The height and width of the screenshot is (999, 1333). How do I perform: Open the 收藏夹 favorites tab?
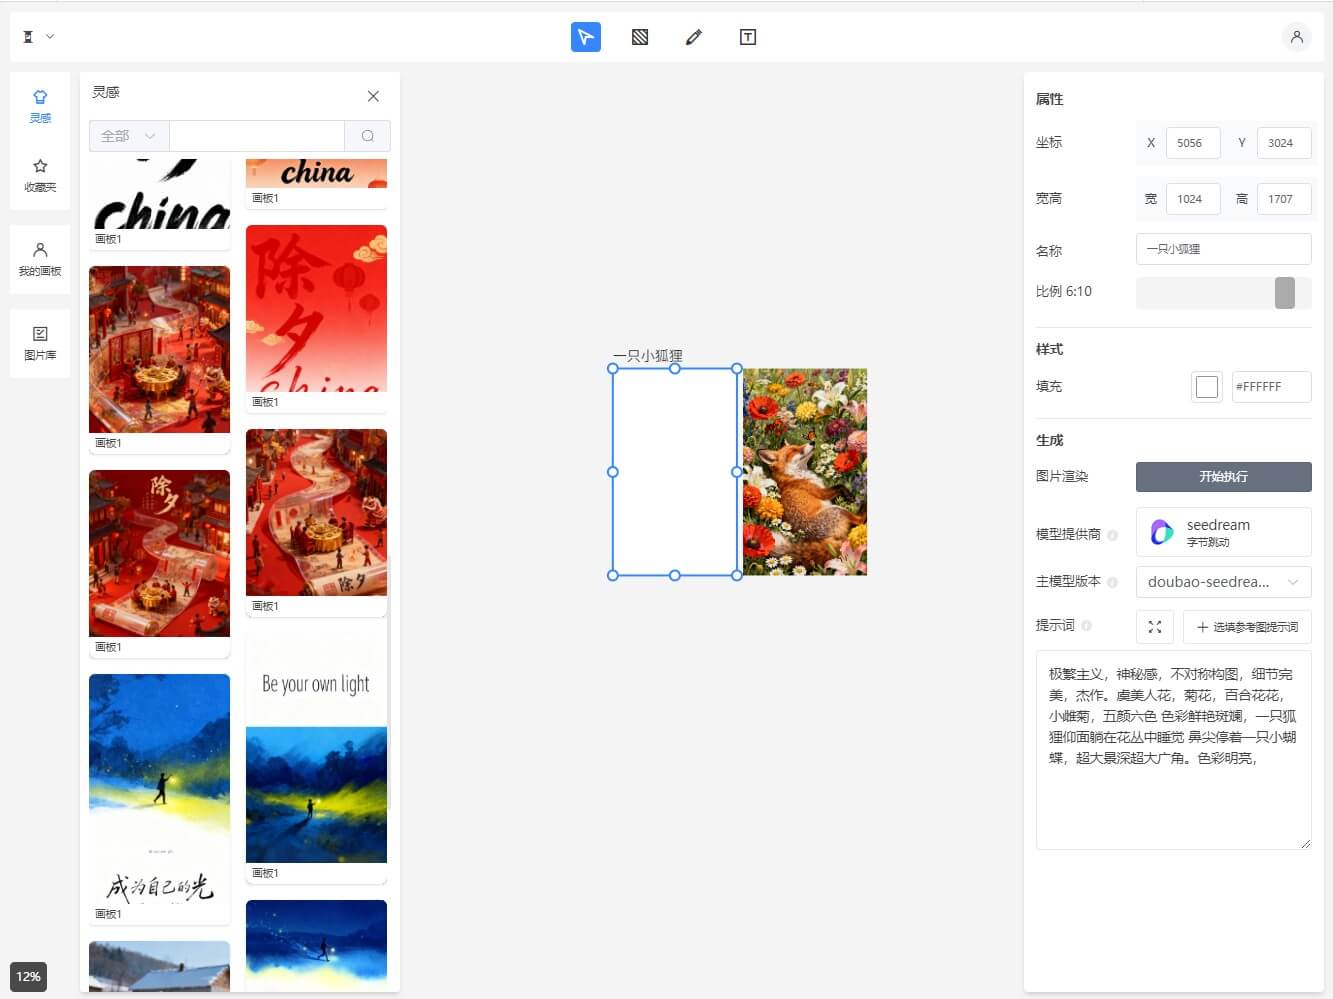coord(40,175)
